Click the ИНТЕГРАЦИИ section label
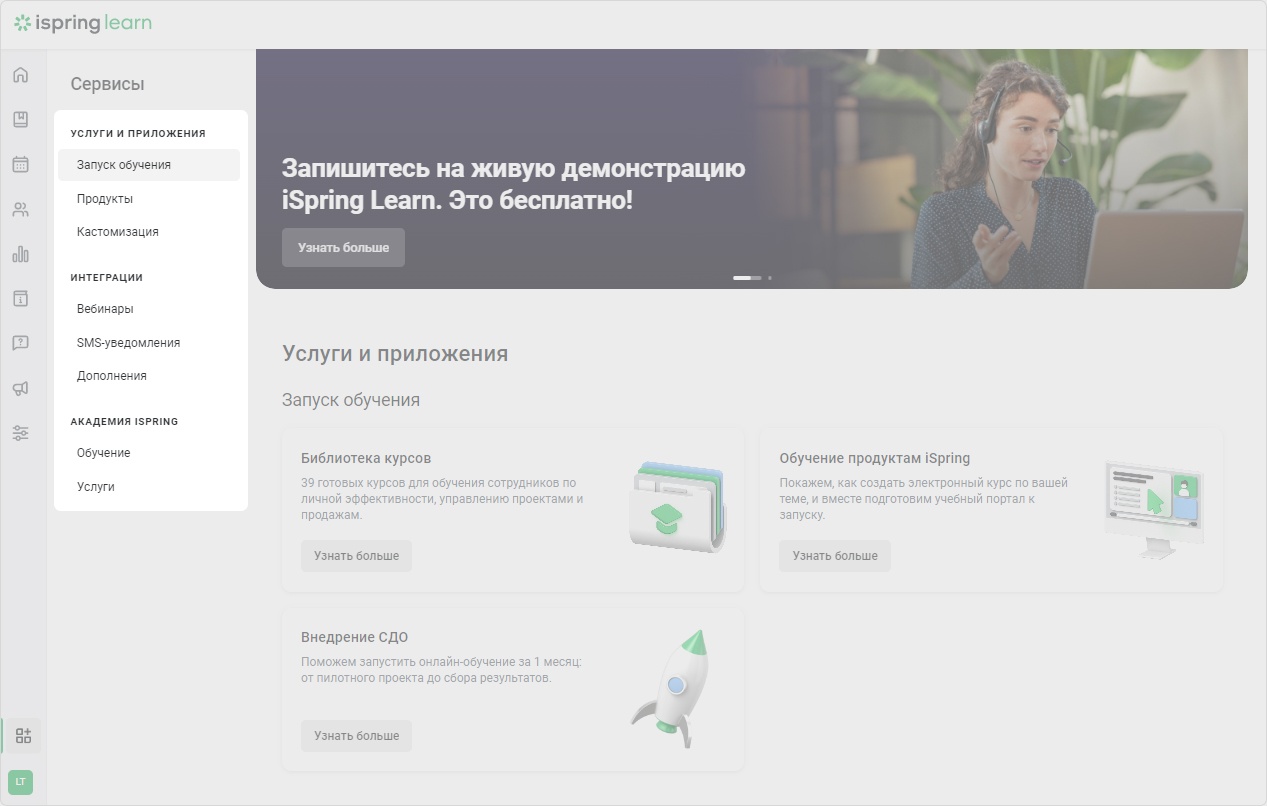 (107, 278)
